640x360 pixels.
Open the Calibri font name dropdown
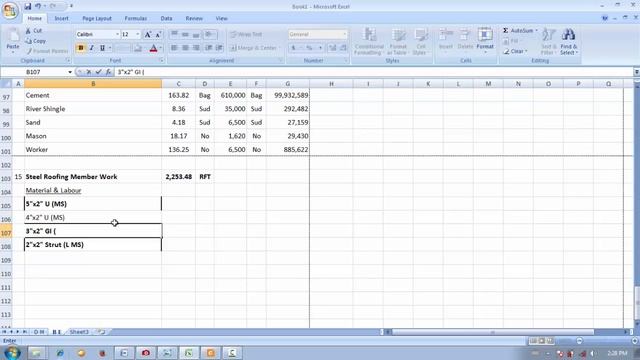coord(117,34)
